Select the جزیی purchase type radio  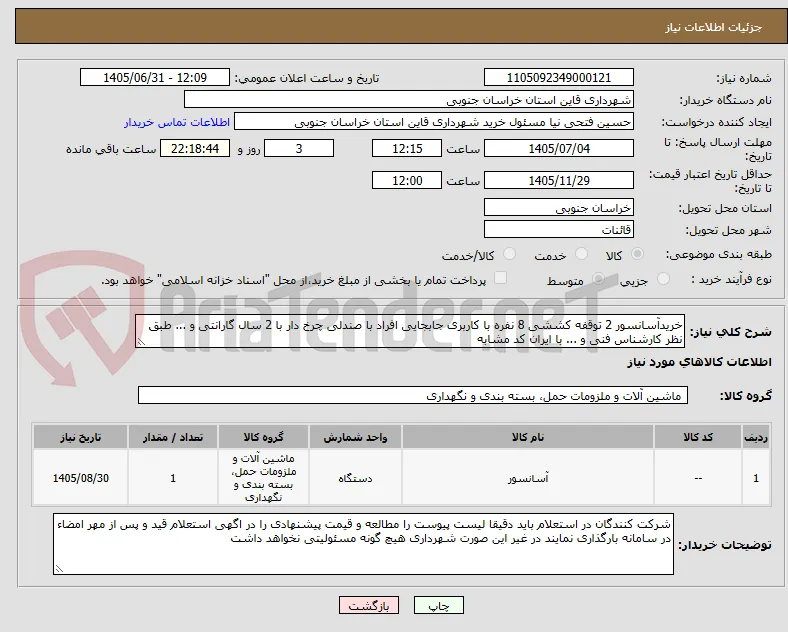663,279
